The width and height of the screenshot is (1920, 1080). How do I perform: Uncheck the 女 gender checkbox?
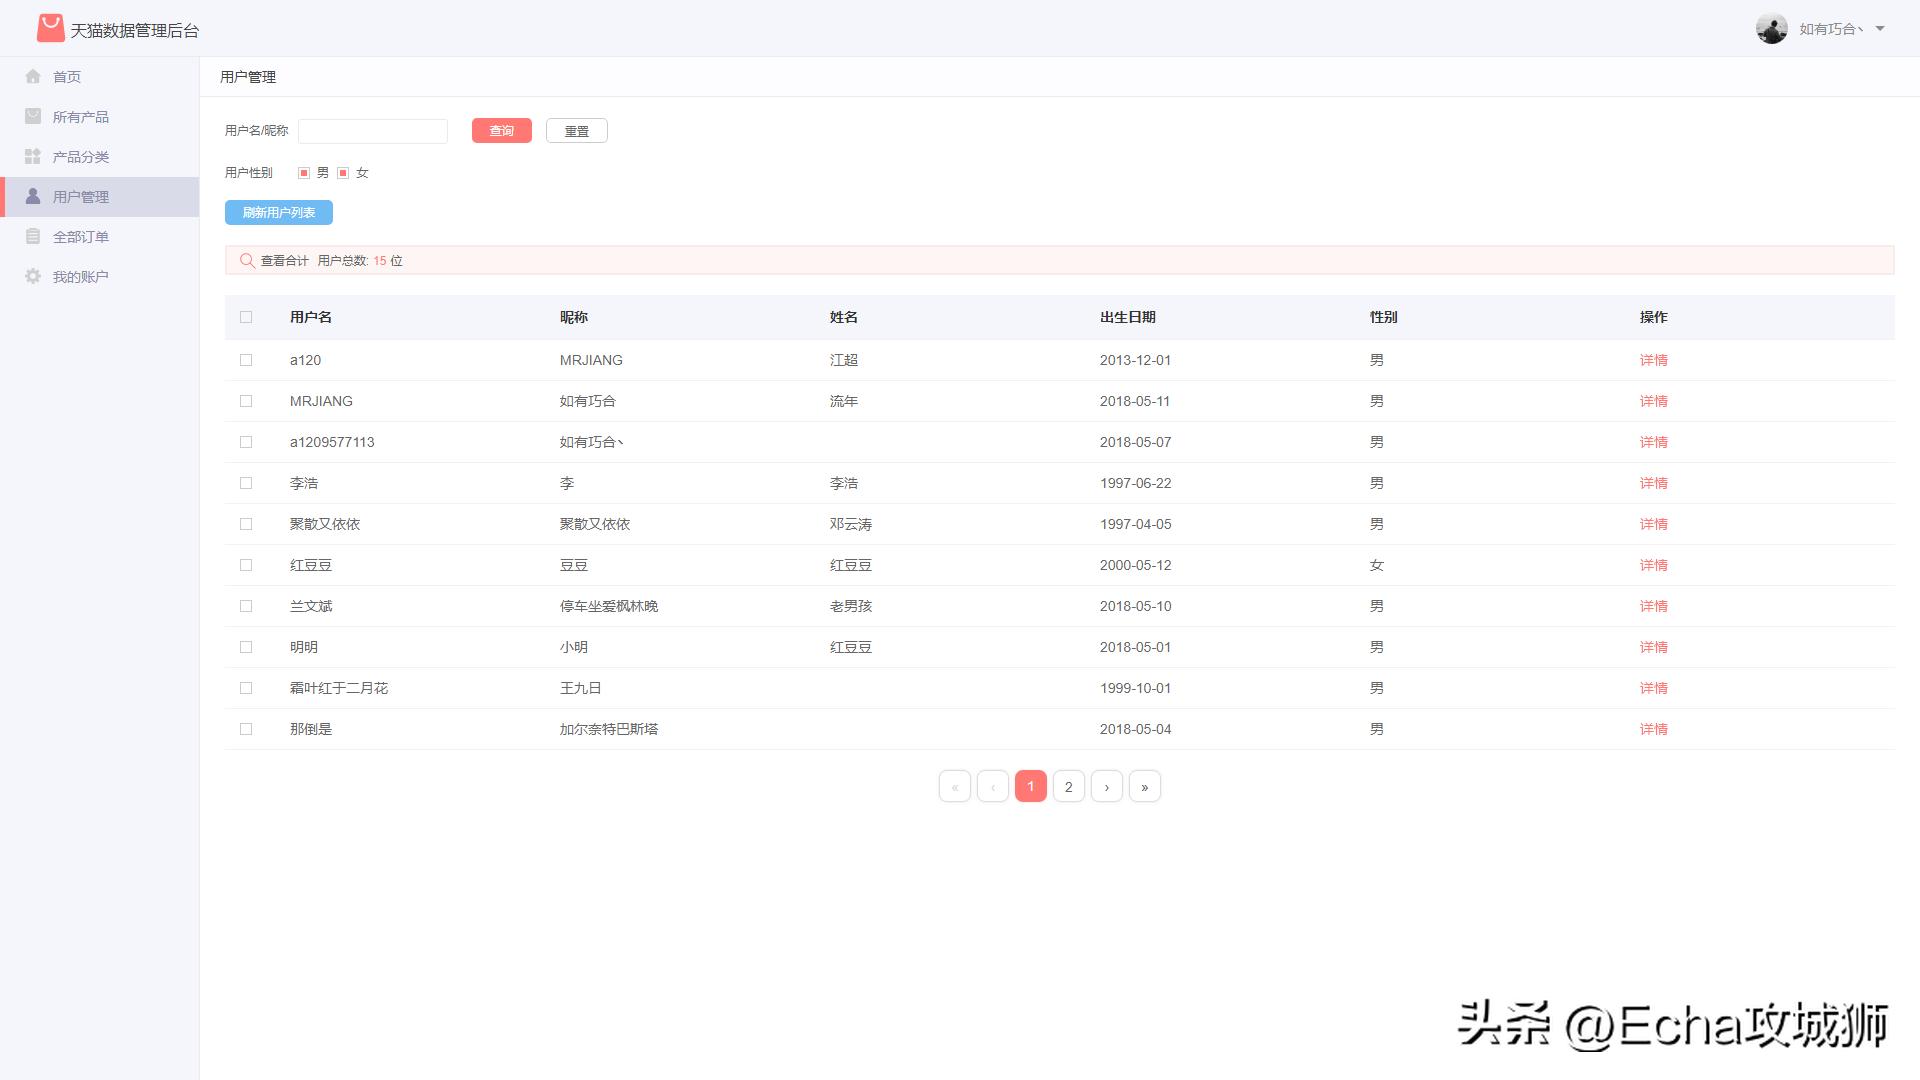pyautogui.click(x=344, y=172)
